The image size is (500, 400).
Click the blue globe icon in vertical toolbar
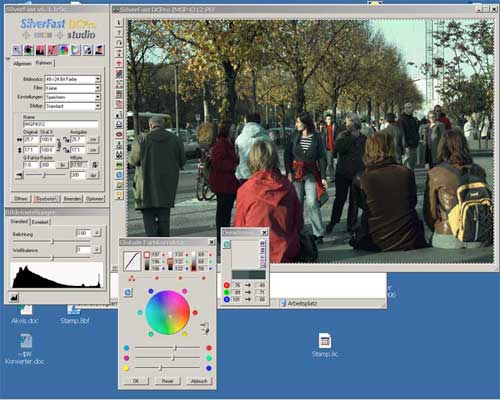tap(119, 175)
